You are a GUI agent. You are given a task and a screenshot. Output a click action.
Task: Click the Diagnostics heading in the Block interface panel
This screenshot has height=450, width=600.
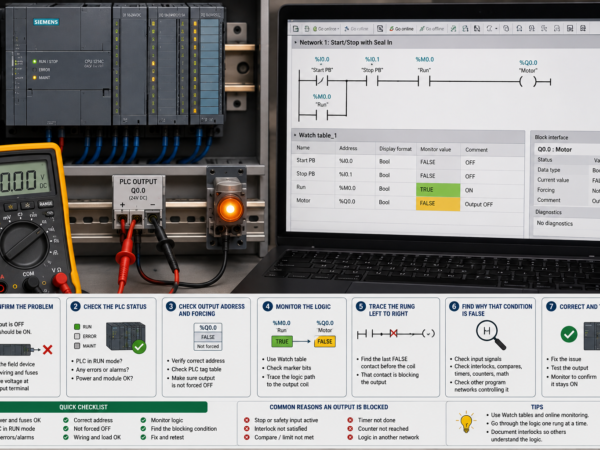coord(548,212)
